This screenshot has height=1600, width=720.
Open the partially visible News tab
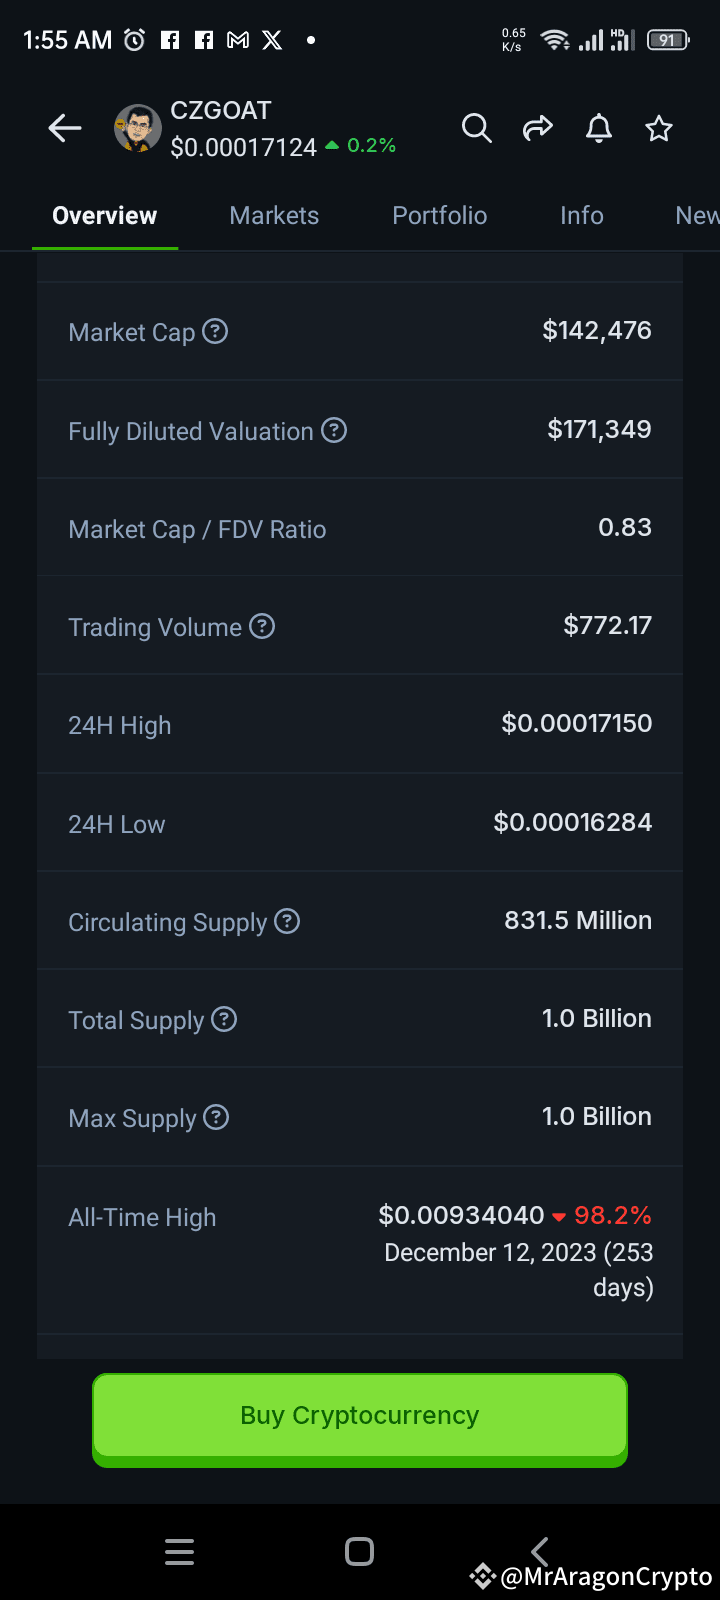coord(698,215)
